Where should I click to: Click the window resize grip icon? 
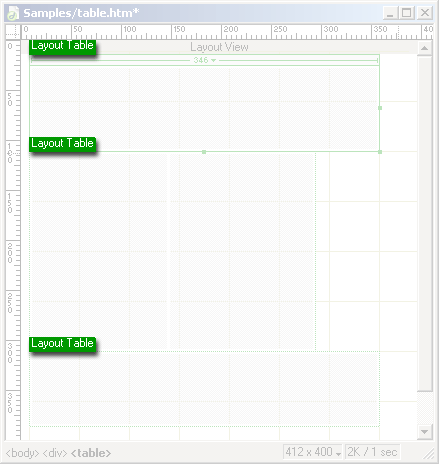tap(429, 454)
